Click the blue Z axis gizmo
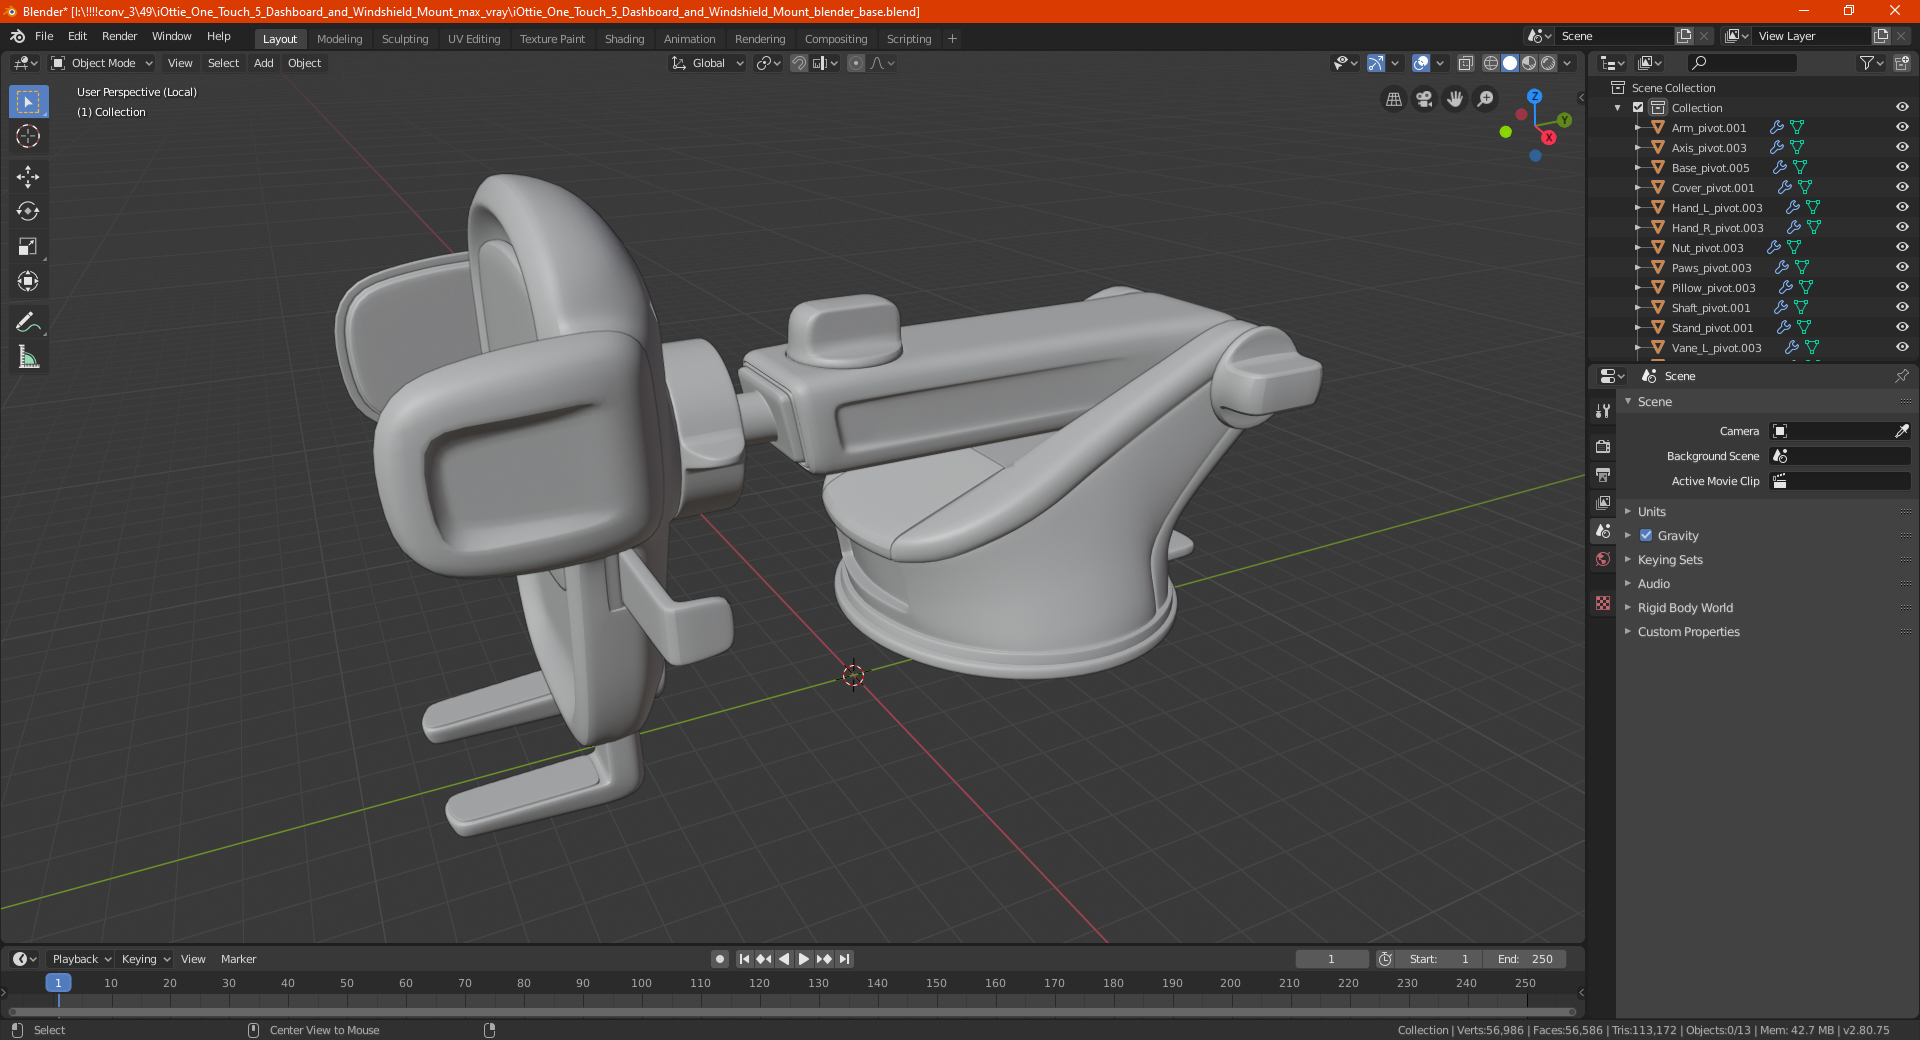This screenshot has width=1920, height=1040. (1534, 97)
